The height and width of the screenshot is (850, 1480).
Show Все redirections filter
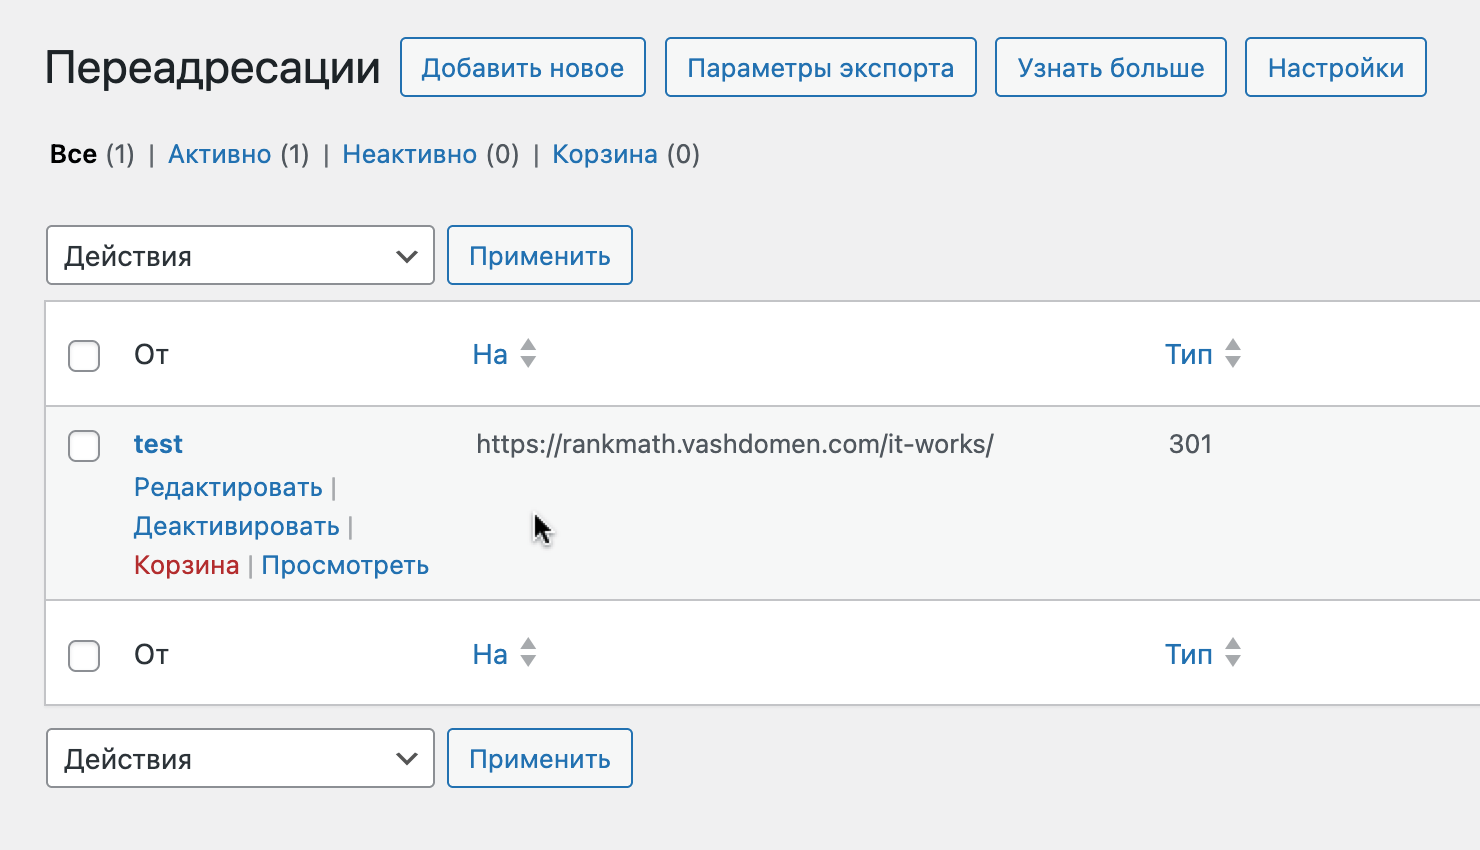click(73, 154)
